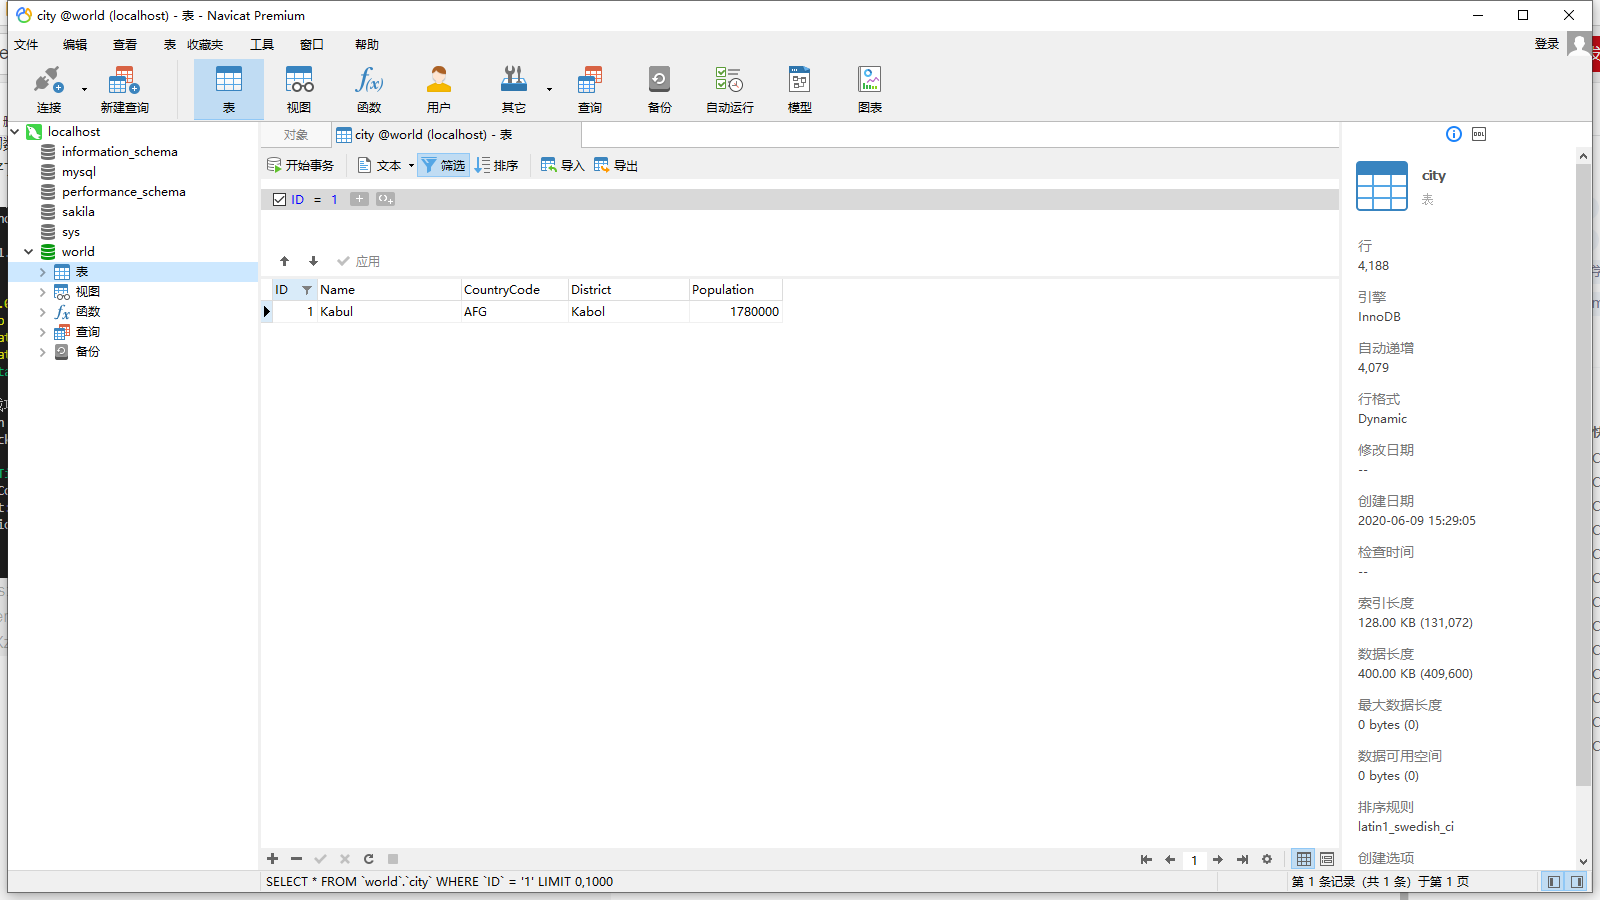The width and height of the screenshot is (1600, 900).
Task: Move filter condition down arrow
Action: (x=313, y=261)
